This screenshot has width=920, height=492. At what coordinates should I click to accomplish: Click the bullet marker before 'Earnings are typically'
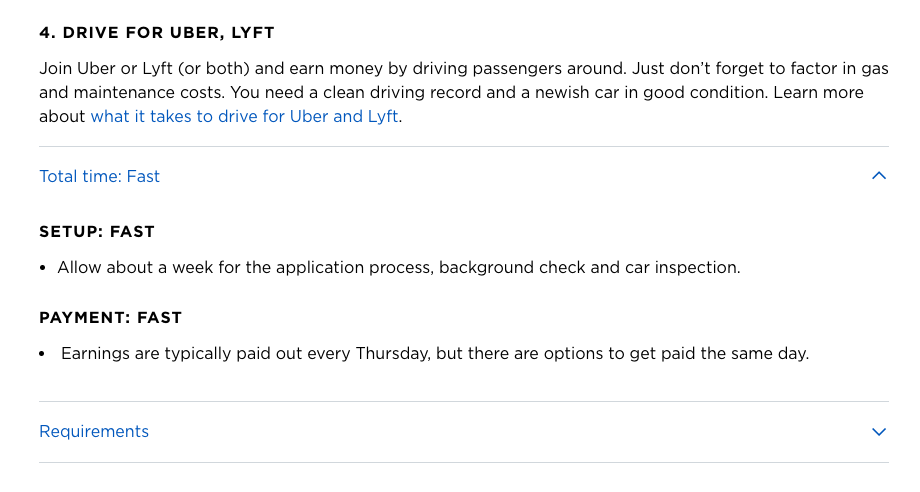point(44,354)
